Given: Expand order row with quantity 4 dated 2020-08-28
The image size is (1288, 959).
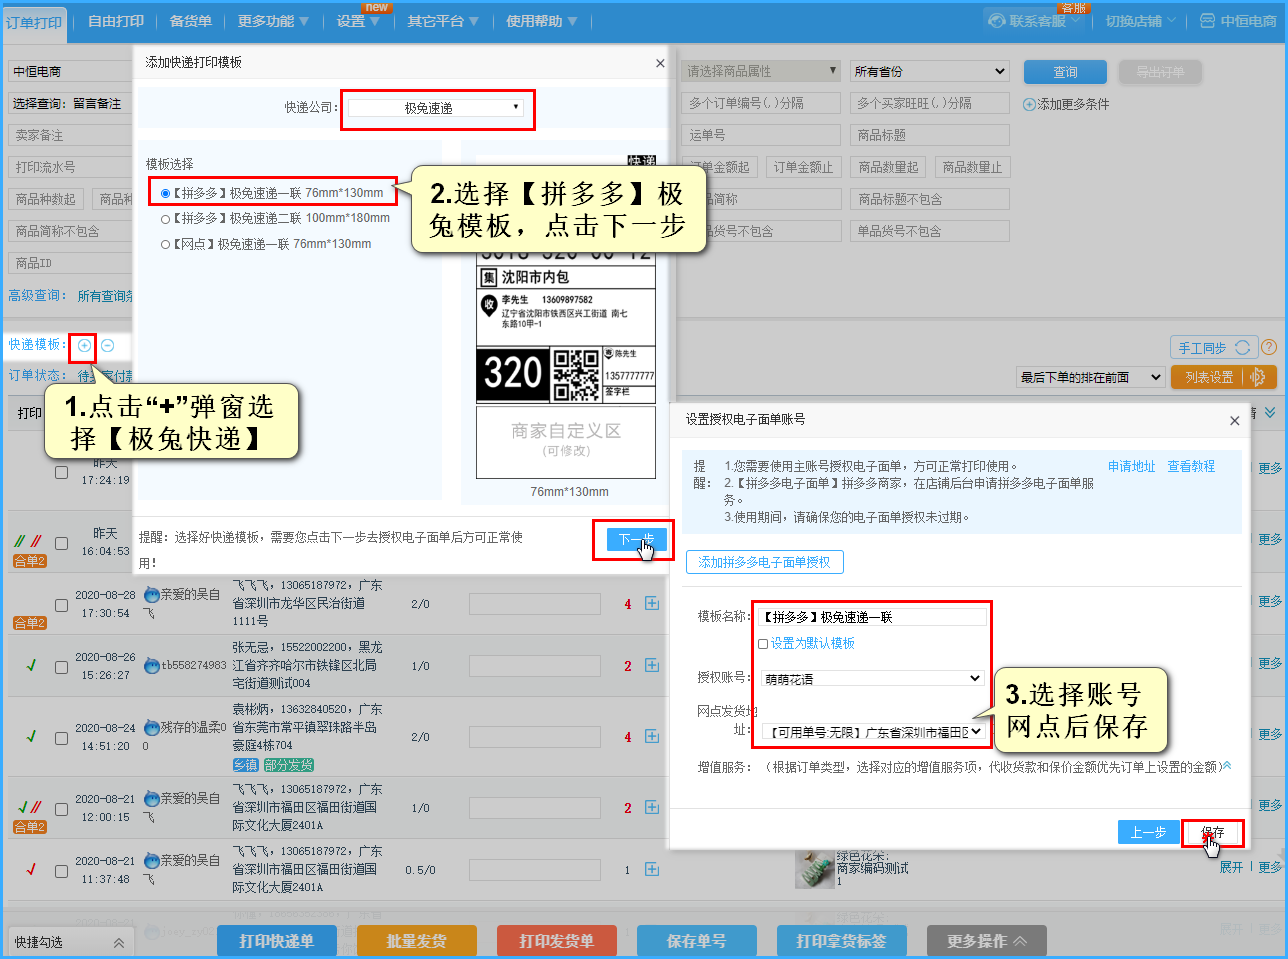Looking at the screenshot, I should pos(652,603).
